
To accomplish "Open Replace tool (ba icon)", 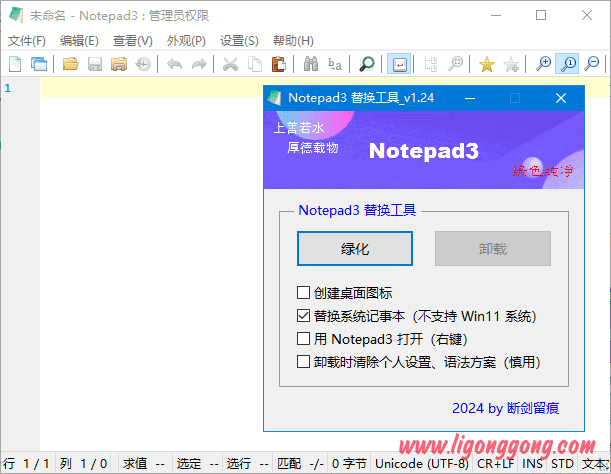I will (335, 64).
